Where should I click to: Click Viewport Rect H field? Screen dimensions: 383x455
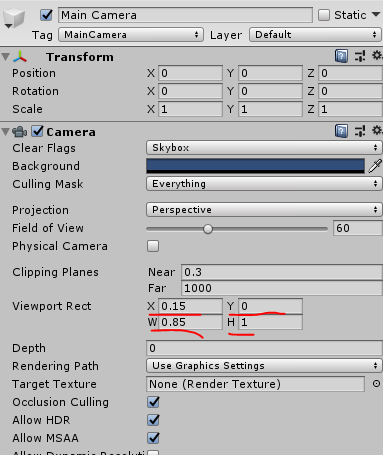pyautogui.click(x=270, y=322)
